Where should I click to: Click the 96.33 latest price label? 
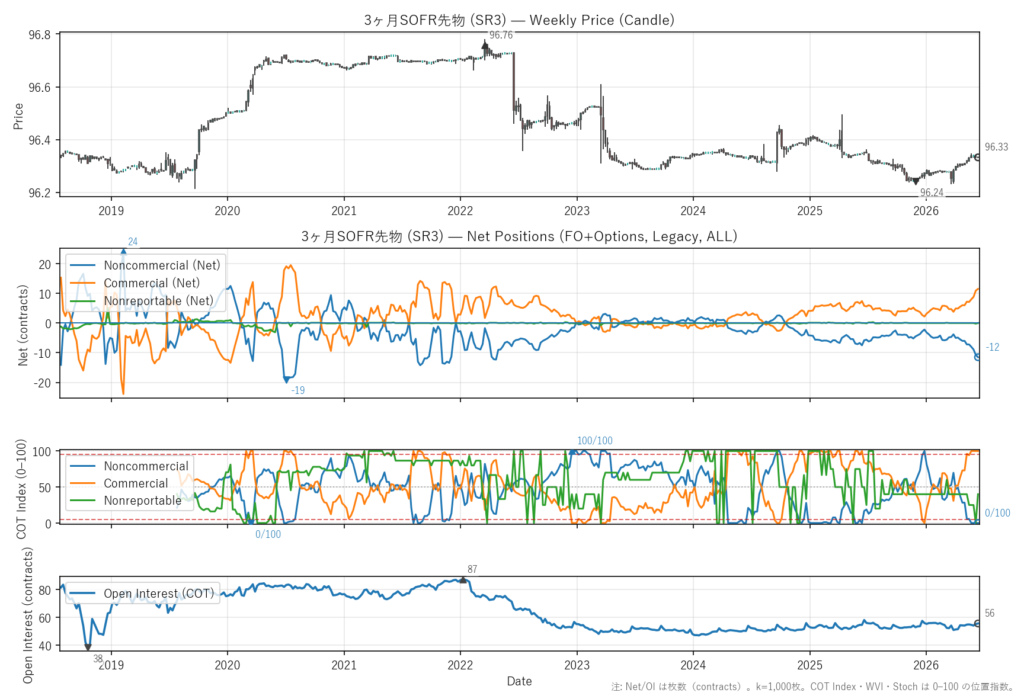coord(997,147)
